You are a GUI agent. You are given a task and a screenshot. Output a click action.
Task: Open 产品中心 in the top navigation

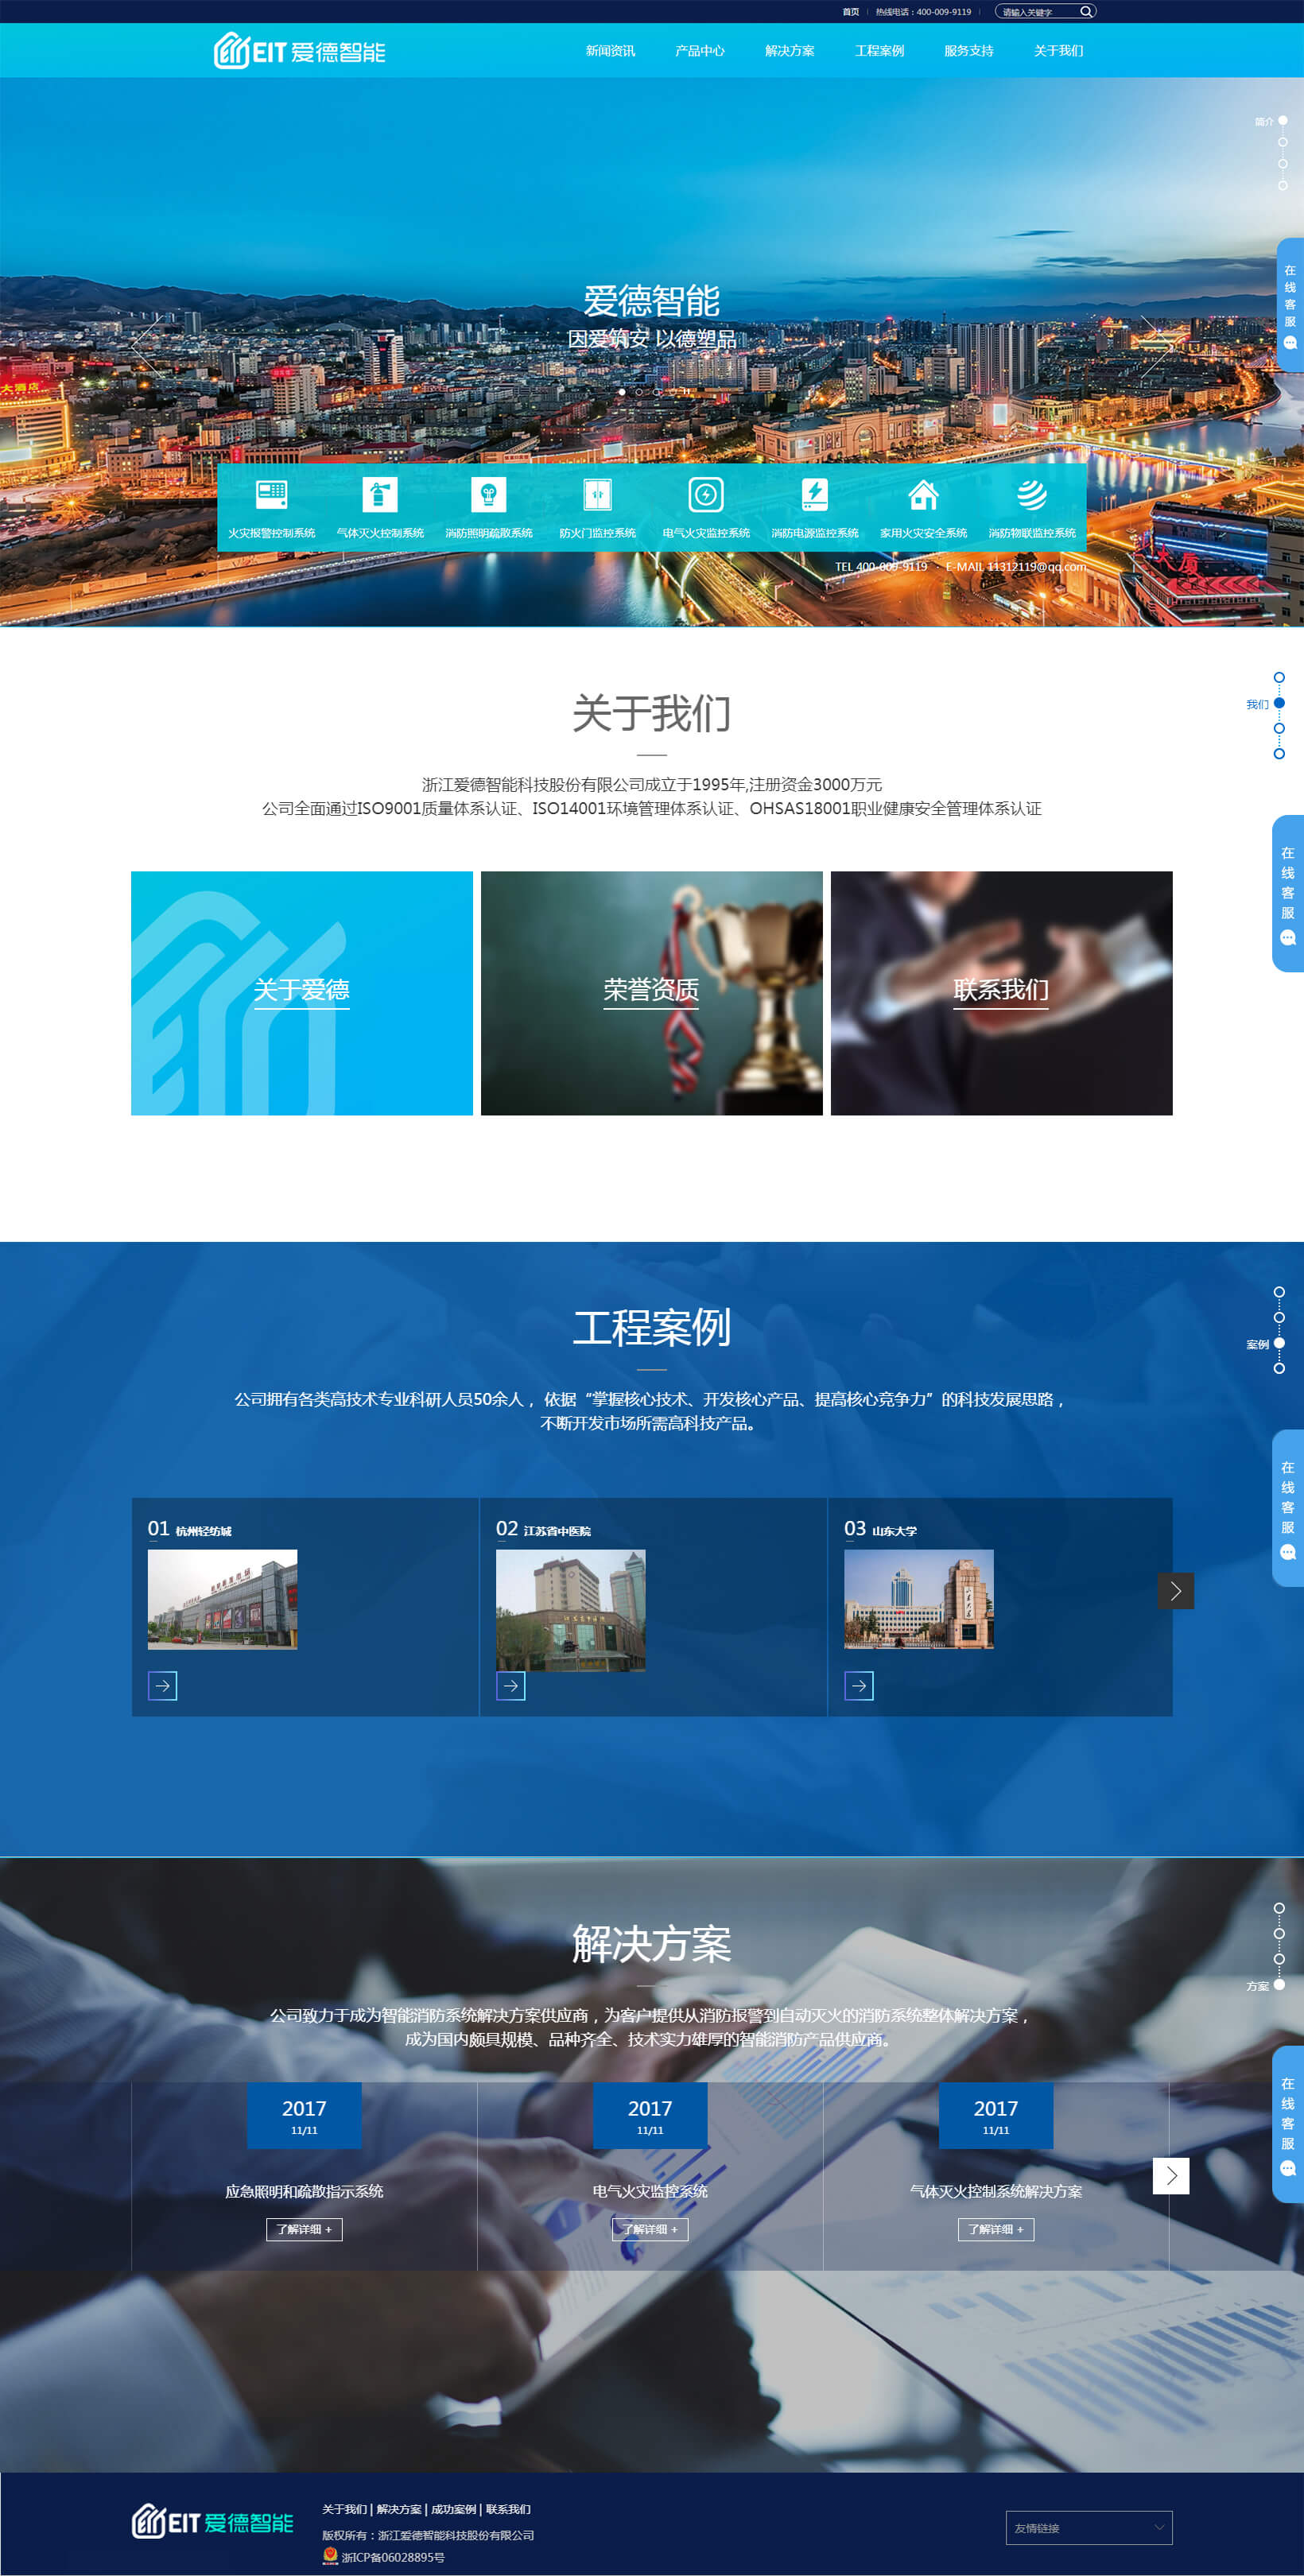pos(699,51)
